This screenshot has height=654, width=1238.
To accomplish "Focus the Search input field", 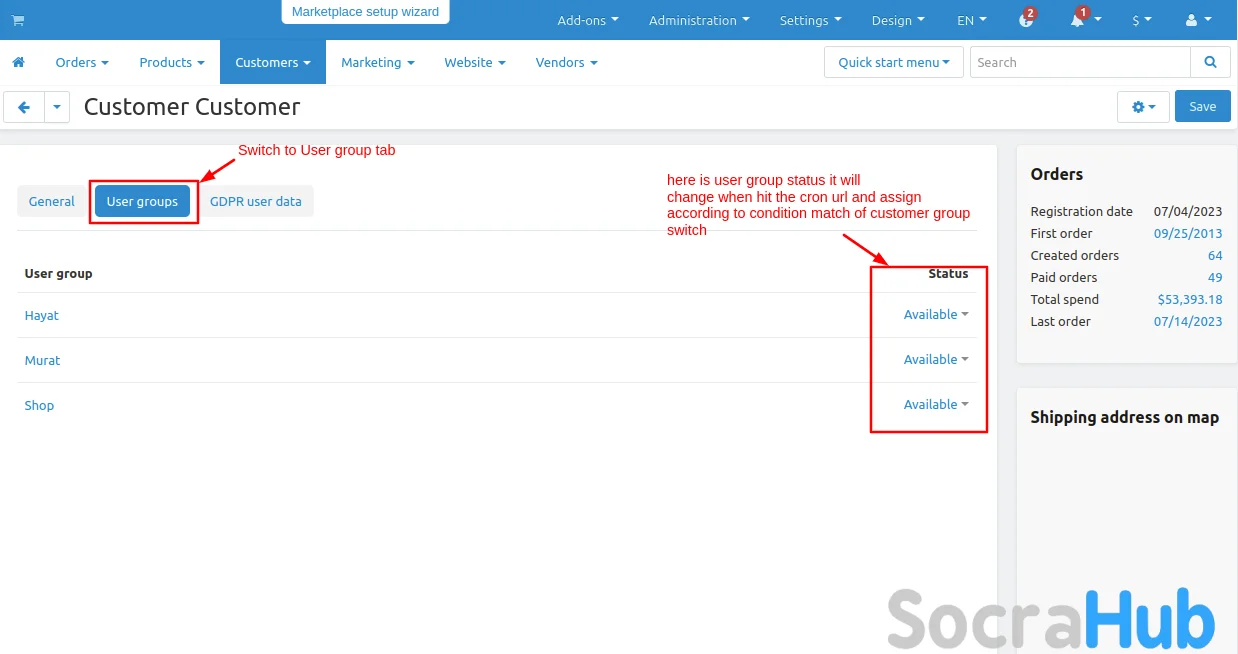I will (1080, 62).
